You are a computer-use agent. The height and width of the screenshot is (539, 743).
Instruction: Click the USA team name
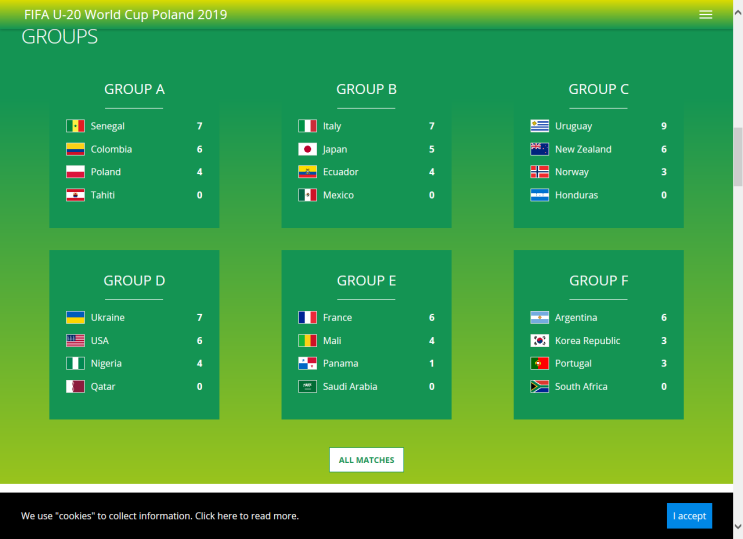point(100,341)
